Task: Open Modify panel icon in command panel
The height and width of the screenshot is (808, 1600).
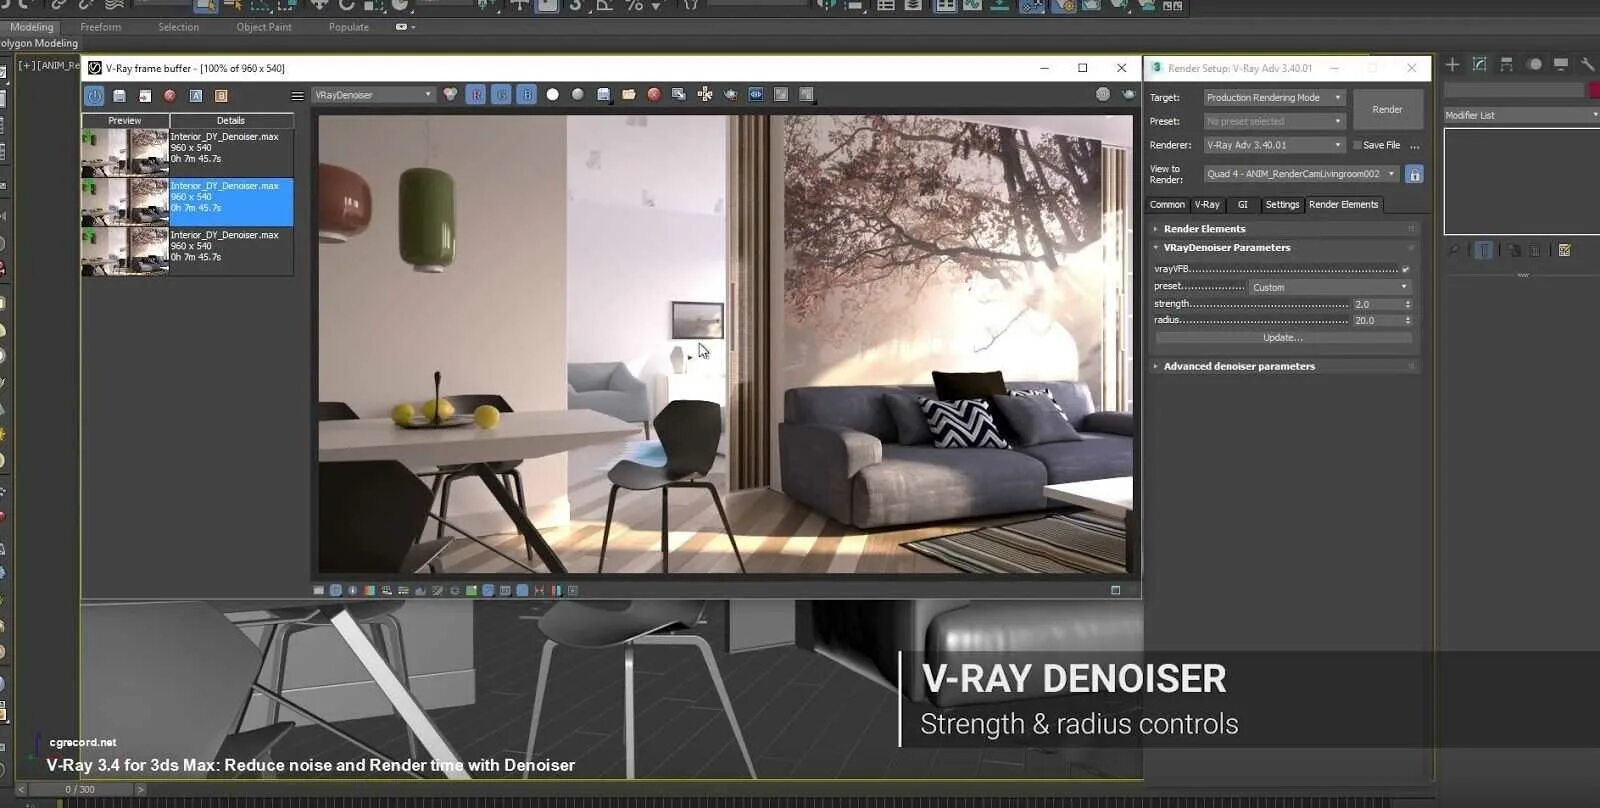Action: click(x=1480, y=65)
